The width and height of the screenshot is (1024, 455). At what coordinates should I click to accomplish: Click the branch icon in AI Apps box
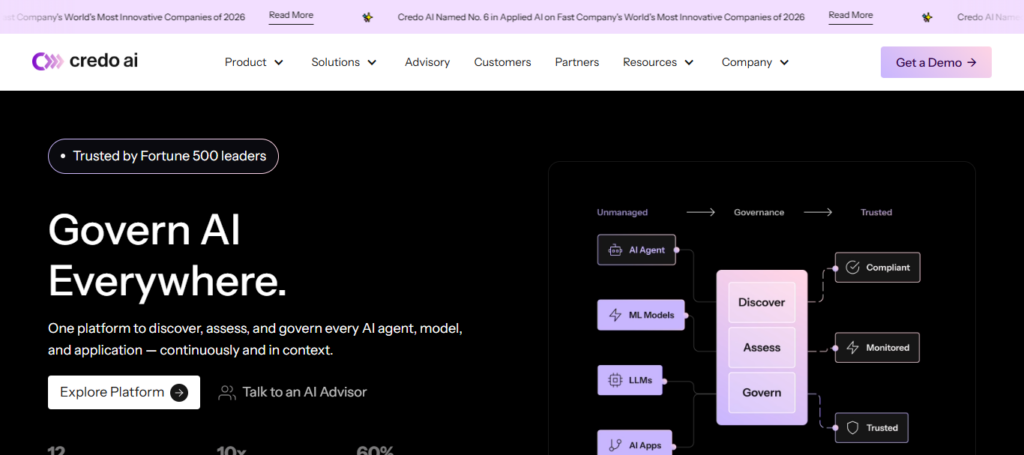(x=615, y=445)
